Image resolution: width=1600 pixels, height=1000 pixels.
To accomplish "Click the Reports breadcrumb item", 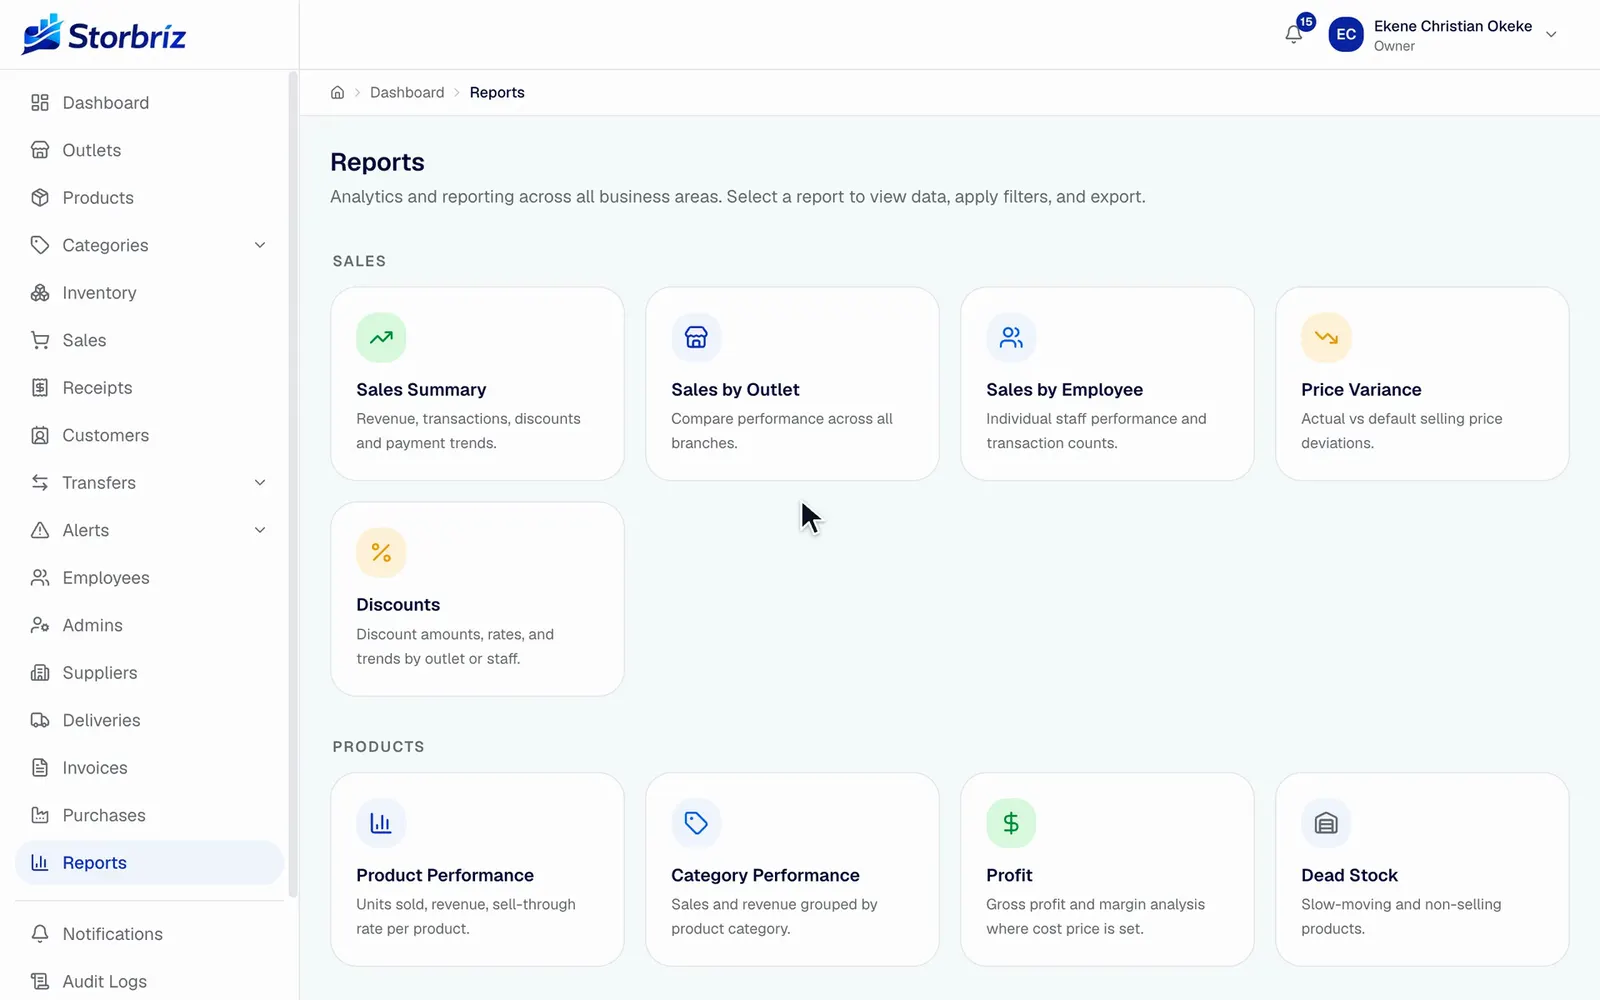I will tap(497, 92).
